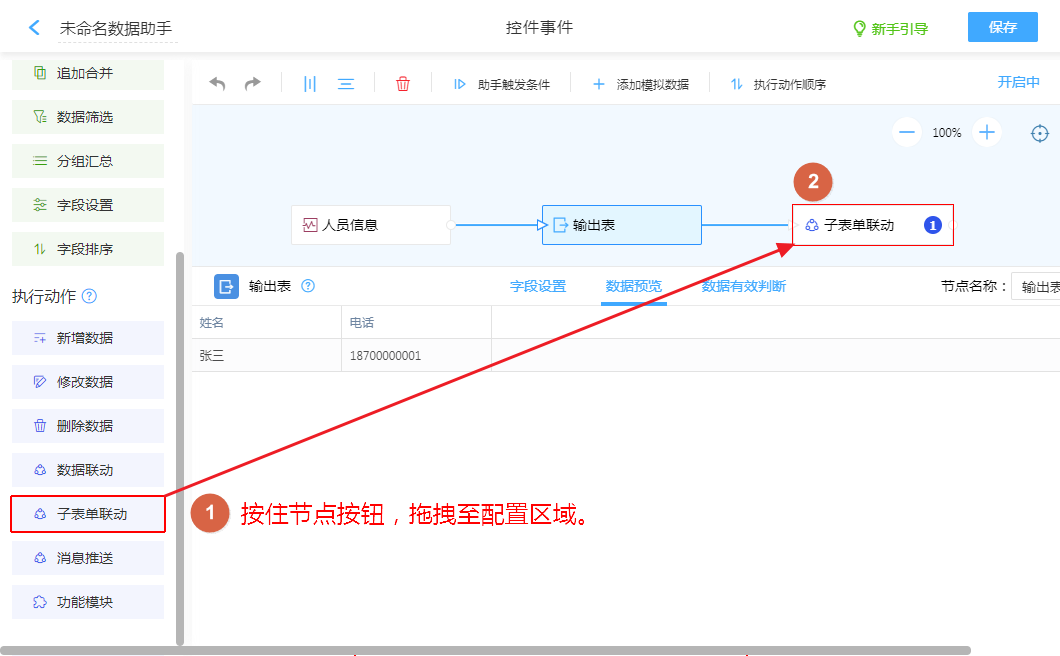Click the 节点名称 input field

(x=1037, y=287)
